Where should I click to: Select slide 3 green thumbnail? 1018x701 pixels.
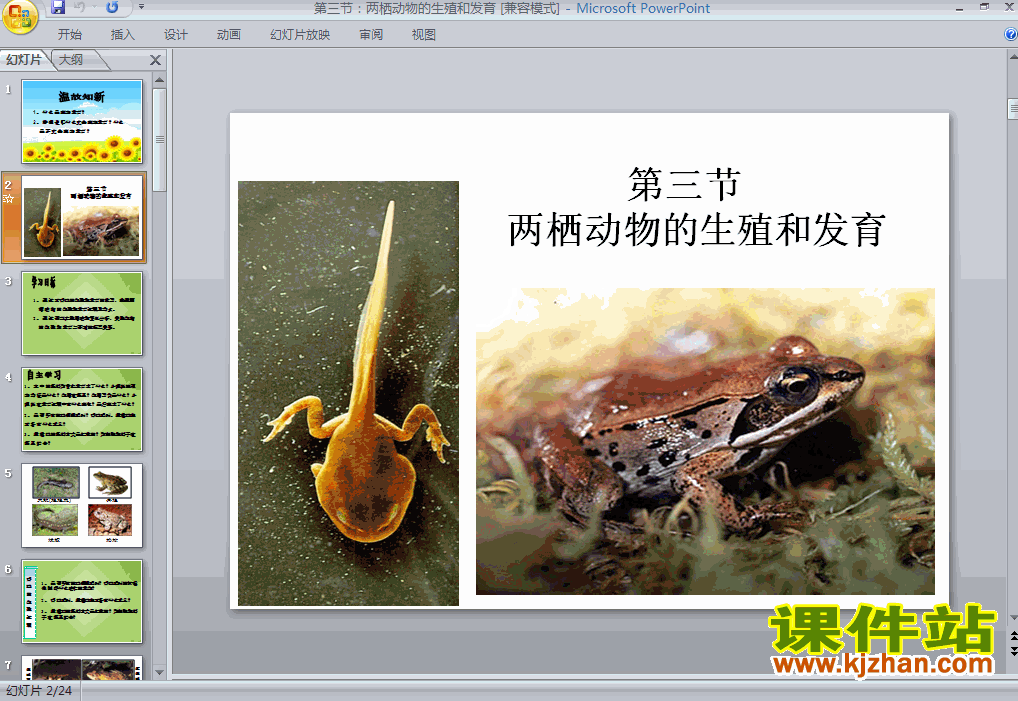(x=82, y=313)
